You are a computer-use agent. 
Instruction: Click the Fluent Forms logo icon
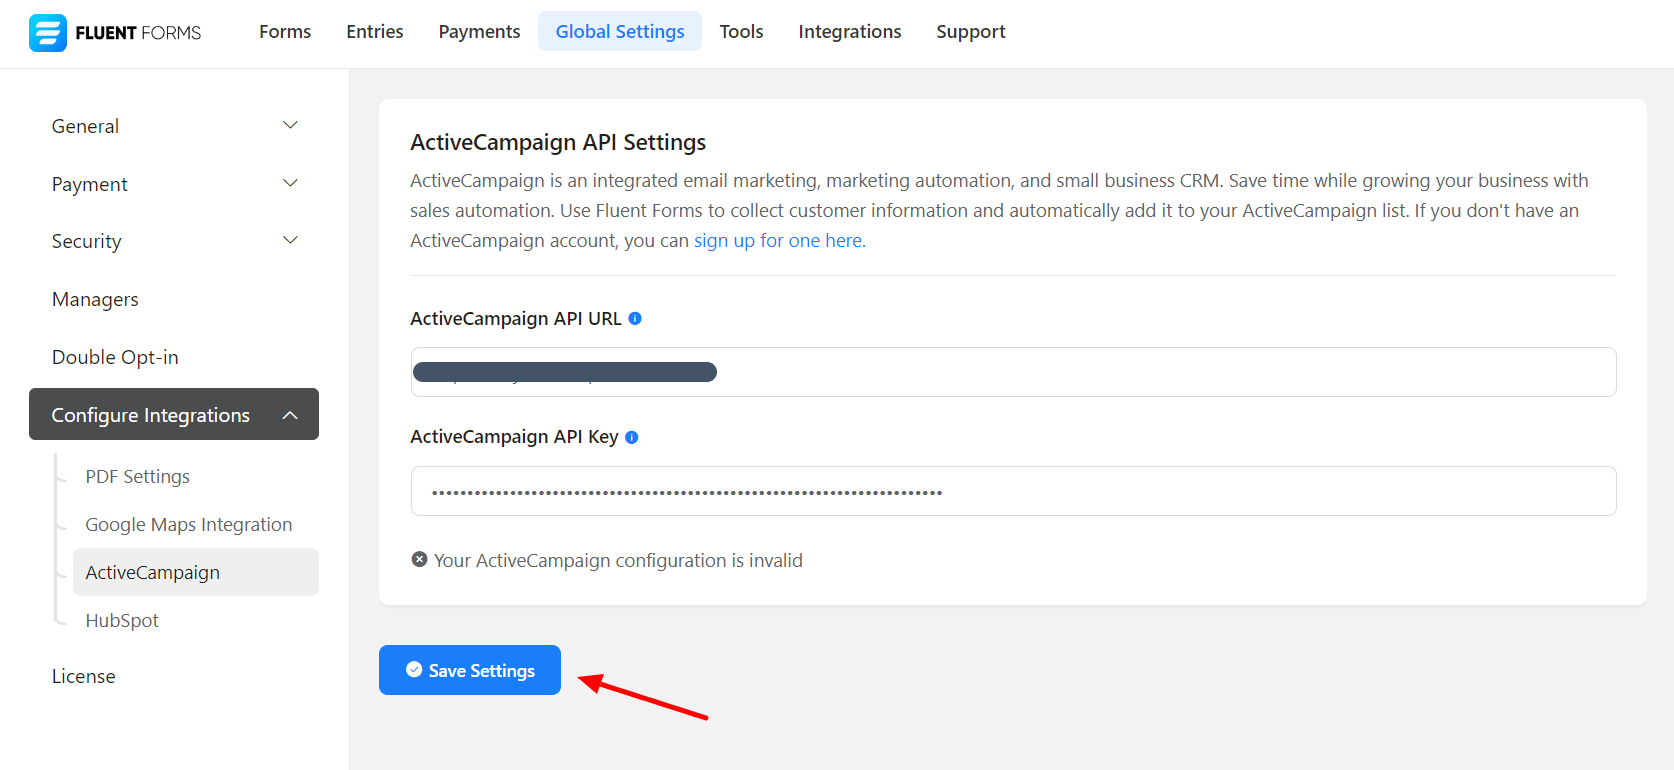[47, 33]
